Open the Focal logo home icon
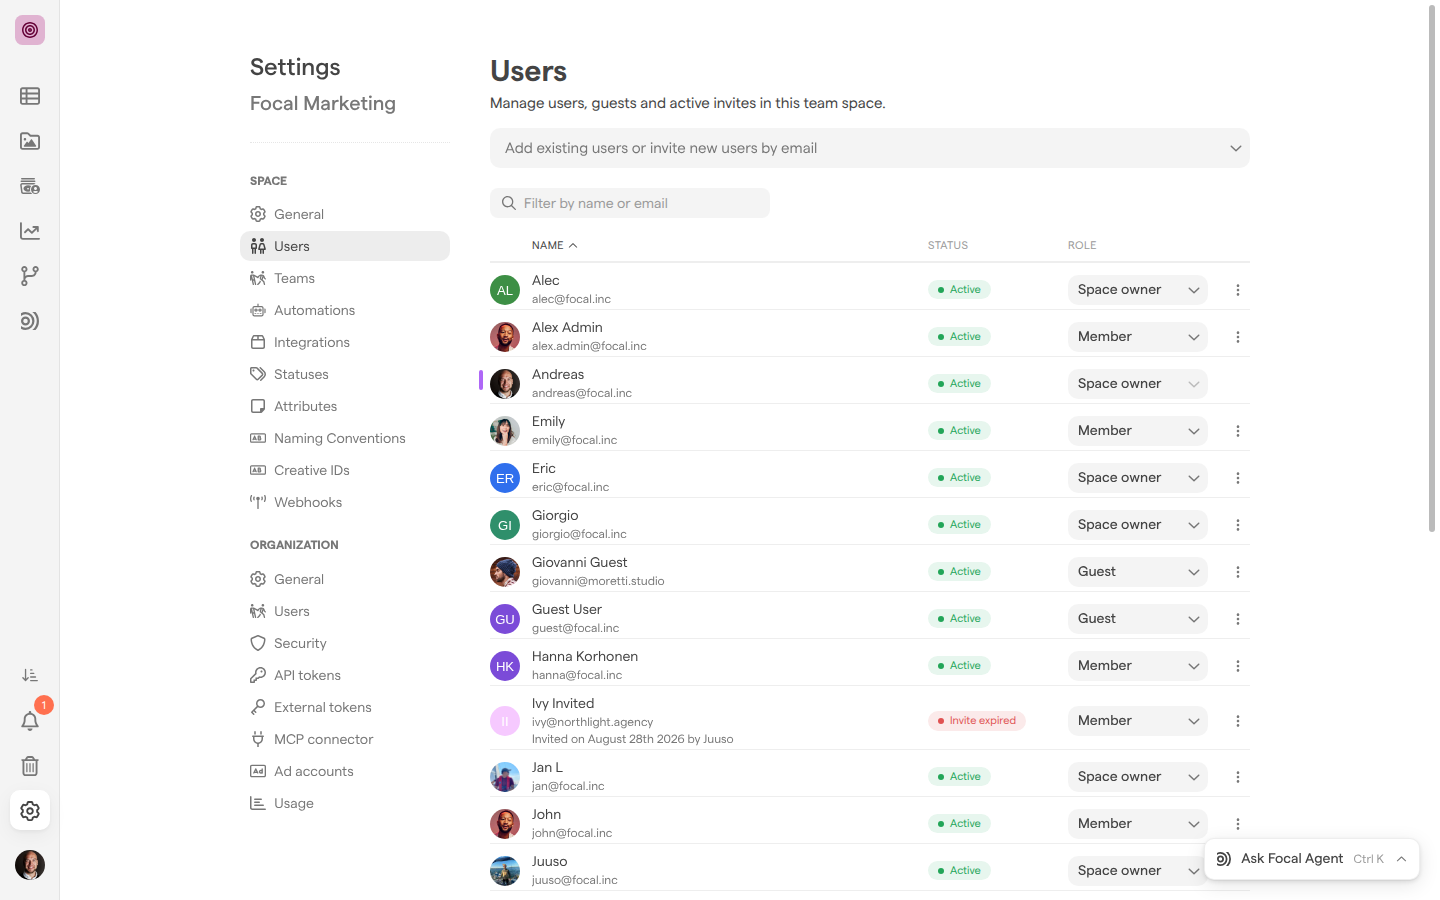This screenshot has height=900, width=1440. click(30, 30)
